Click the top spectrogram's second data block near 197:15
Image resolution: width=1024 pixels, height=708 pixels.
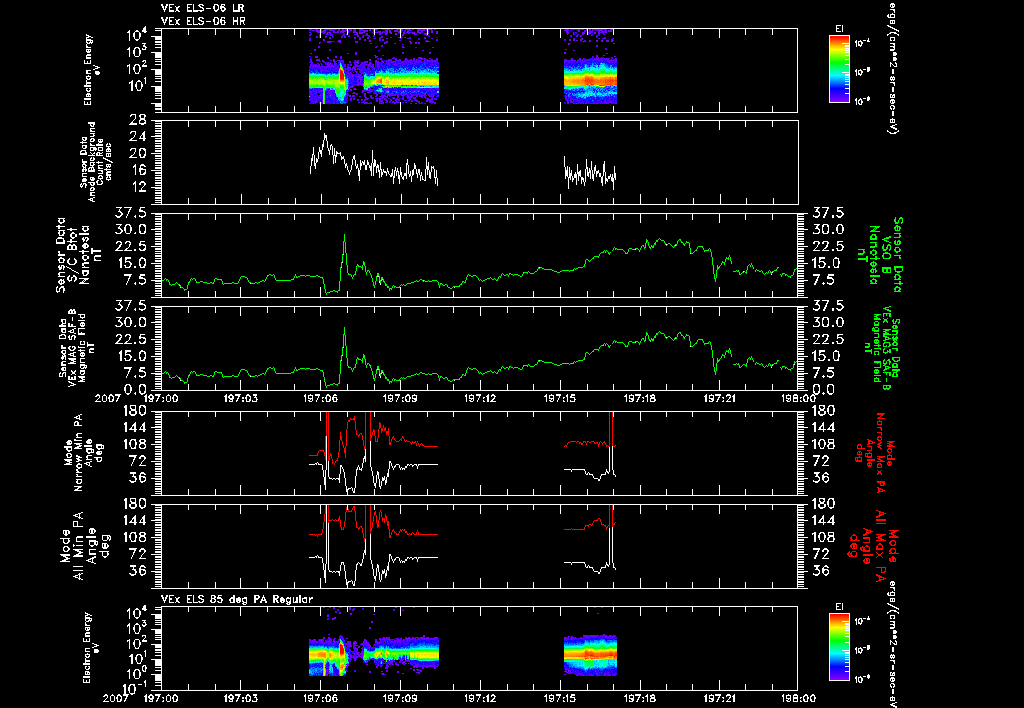pyautogui.click(x=590, y=67)
